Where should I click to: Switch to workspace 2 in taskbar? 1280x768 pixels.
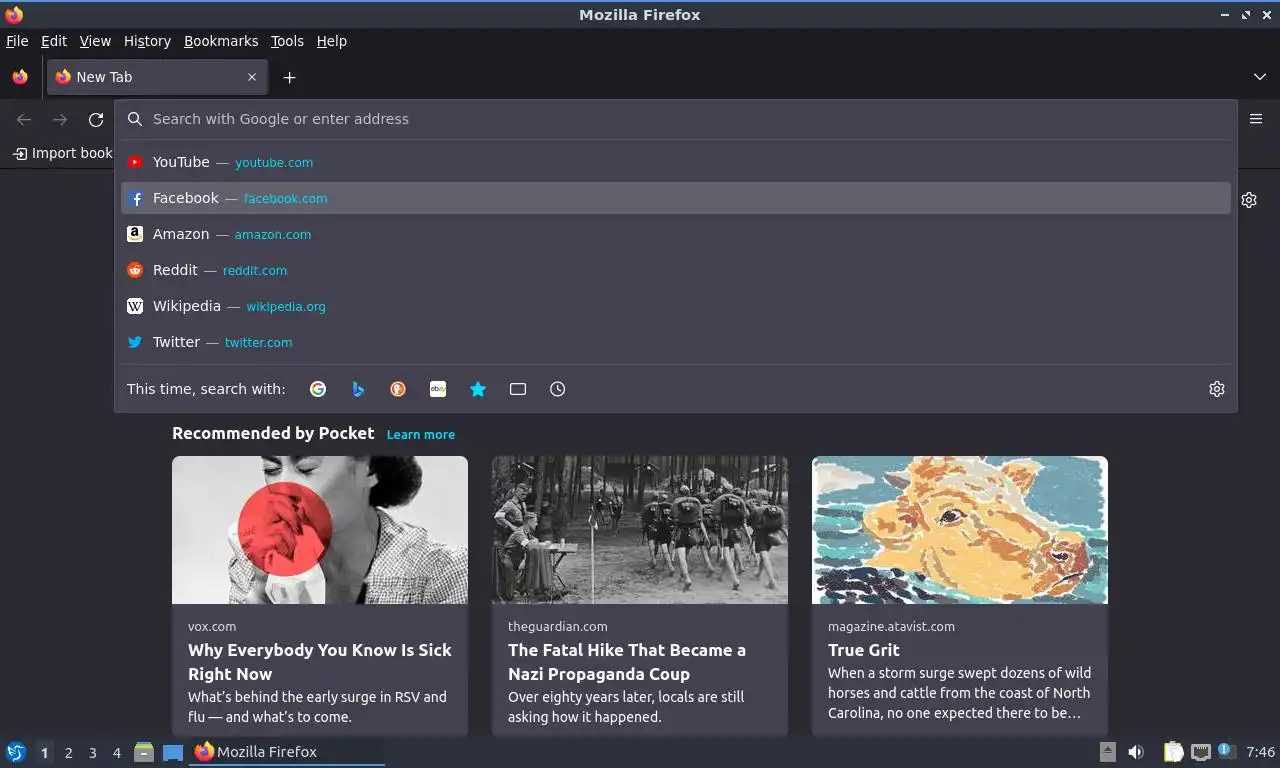point(68,753)
